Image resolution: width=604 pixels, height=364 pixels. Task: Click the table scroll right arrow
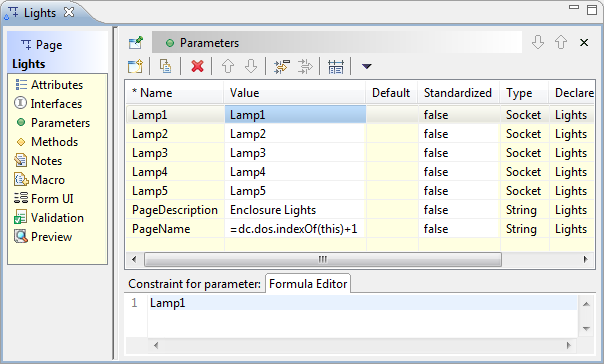coord(586,259)
